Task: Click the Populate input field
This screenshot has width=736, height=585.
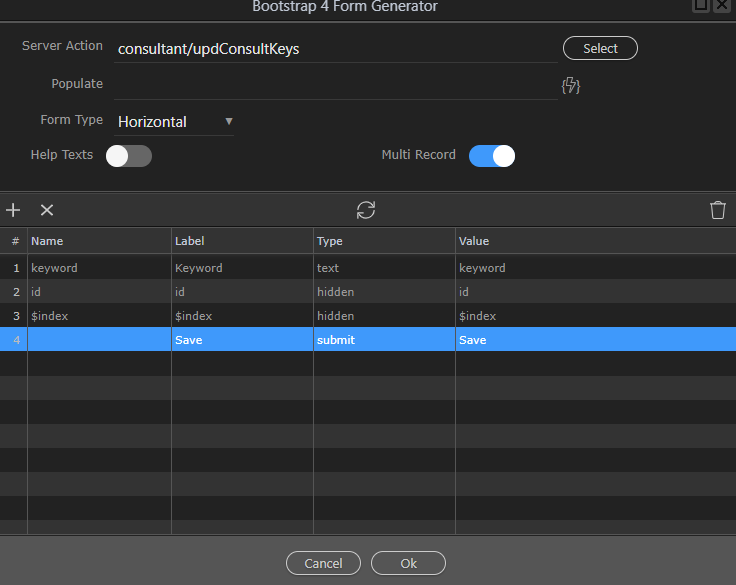Action: [335, 85]
